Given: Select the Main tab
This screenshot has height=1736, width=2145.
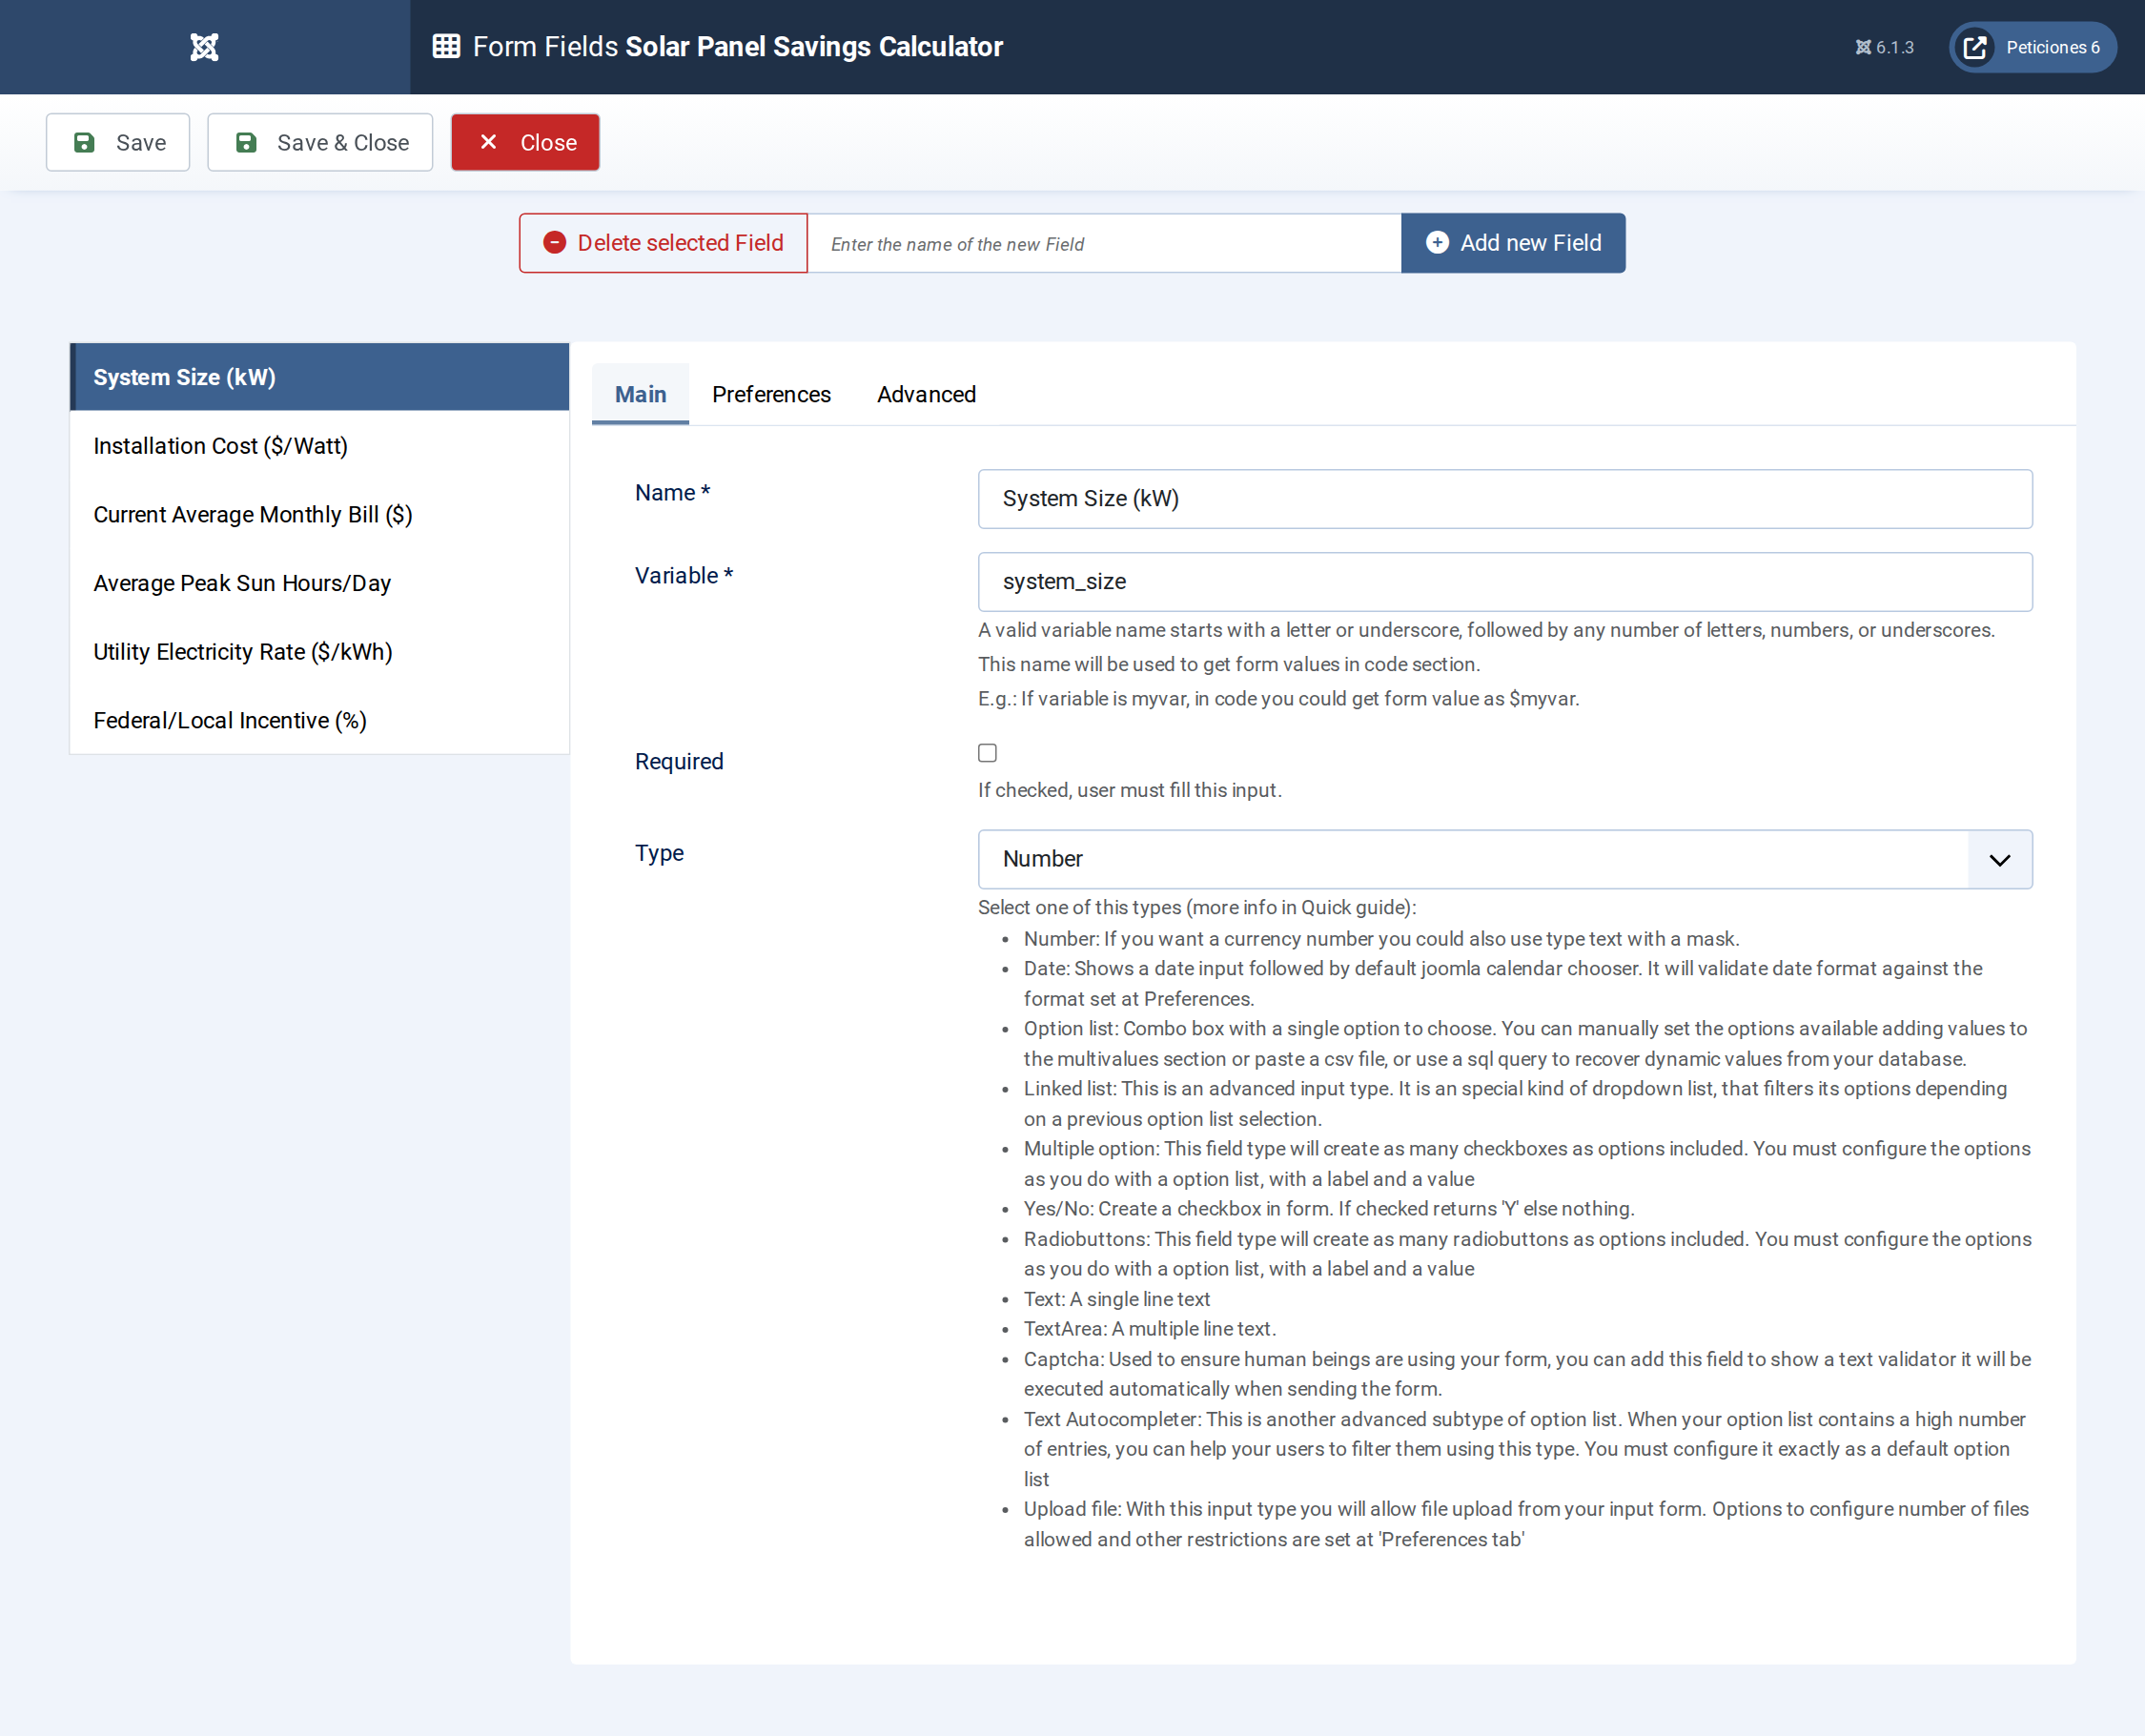Looking at the screenshot, I should tap(640, 394).
